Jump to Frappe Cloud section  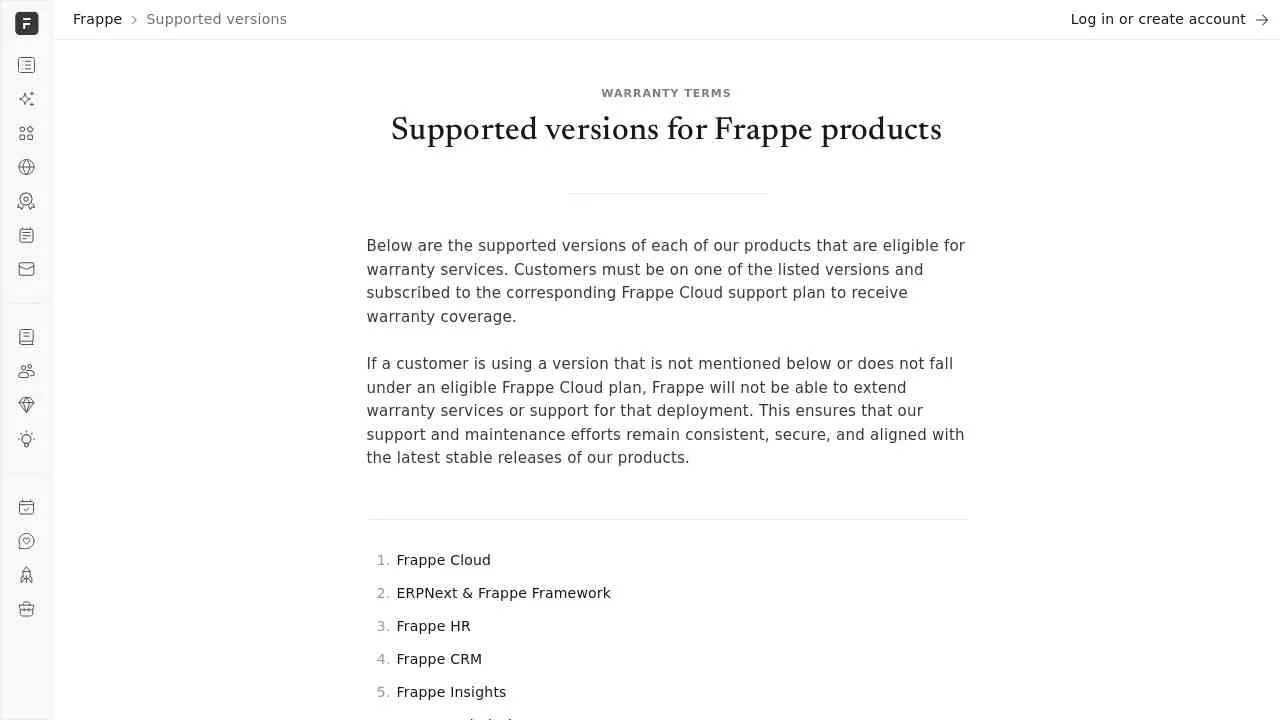click(x=443, y=560)
